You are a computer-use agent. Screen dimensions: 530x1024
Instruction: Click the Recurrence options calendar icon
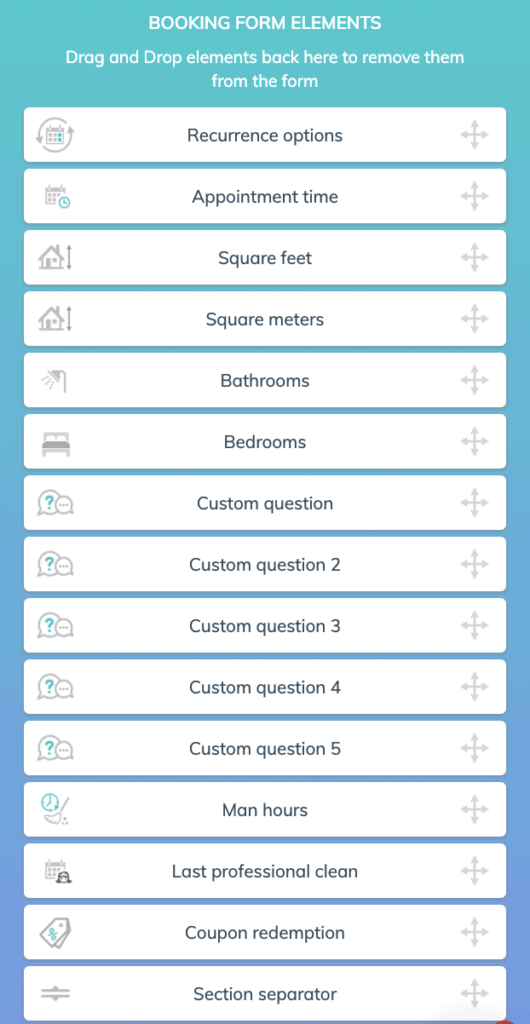[55, 135]
